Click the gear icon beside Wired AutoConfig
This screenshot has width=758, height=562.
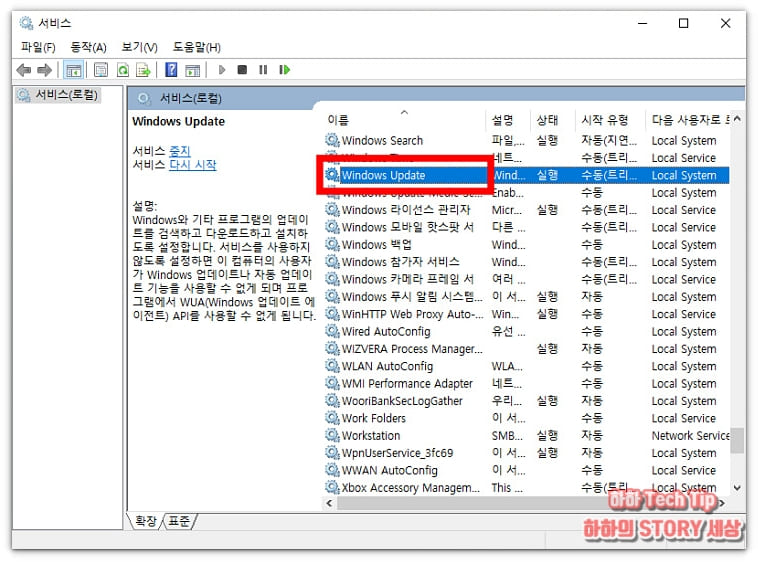pos(332,331)
